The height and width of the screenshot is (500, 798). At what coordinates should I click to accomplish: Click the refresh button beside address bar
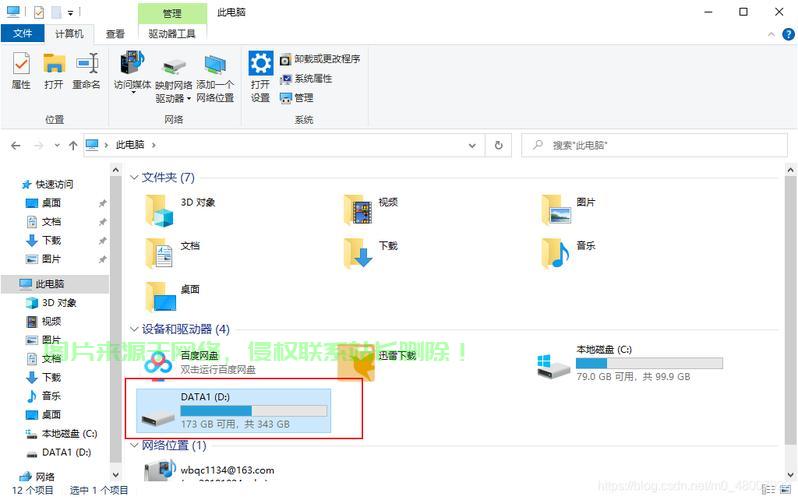[x=498, y=146]
